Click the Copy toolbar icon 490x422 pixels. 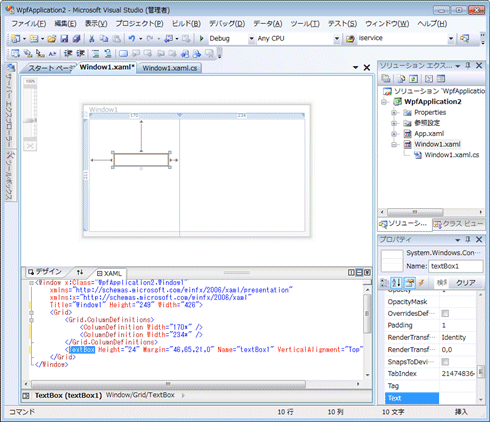click(104, 39)
